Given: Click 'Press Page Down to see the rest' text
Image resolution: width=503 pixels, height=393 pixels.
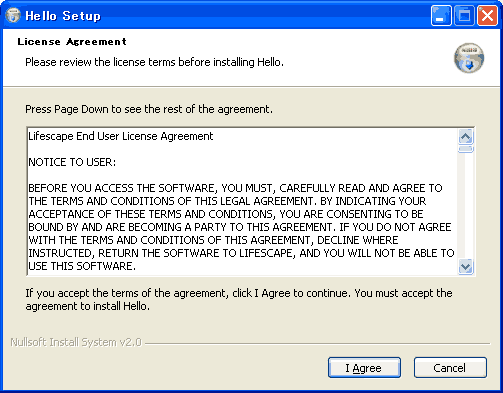Looking at the screenshot, I should click(x=149, y=109).
